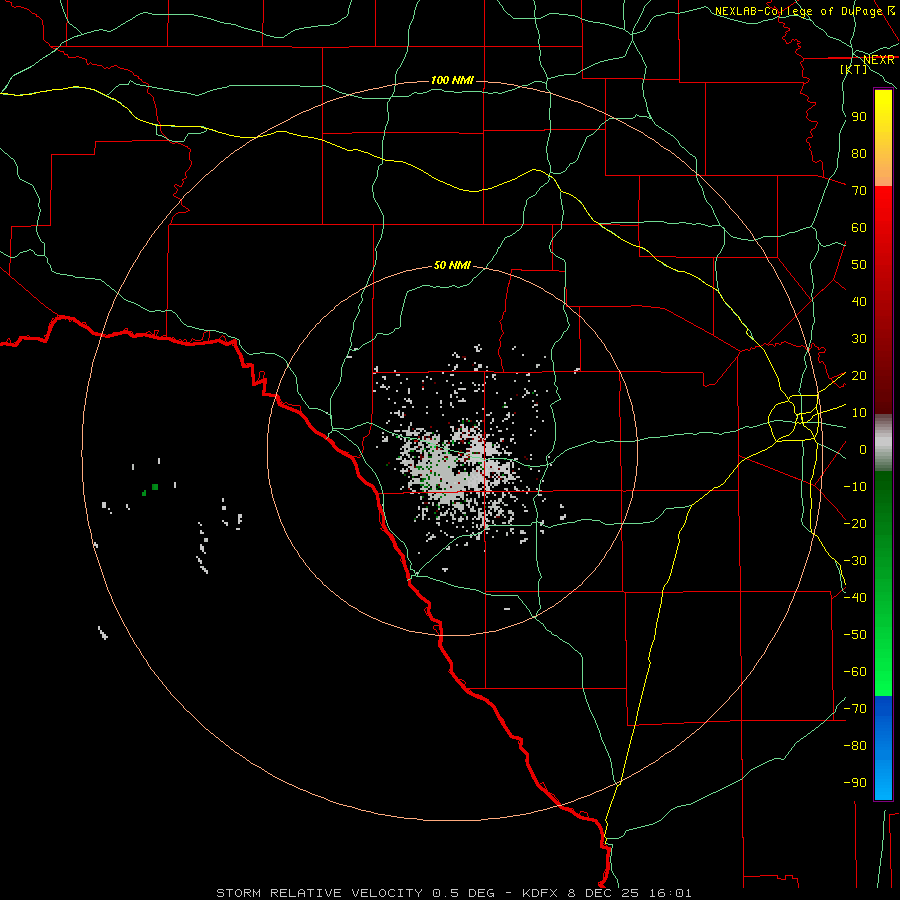Click the "50 NMI" range ring label
This screenshot has height=900, width=900.
coord(452,265)
